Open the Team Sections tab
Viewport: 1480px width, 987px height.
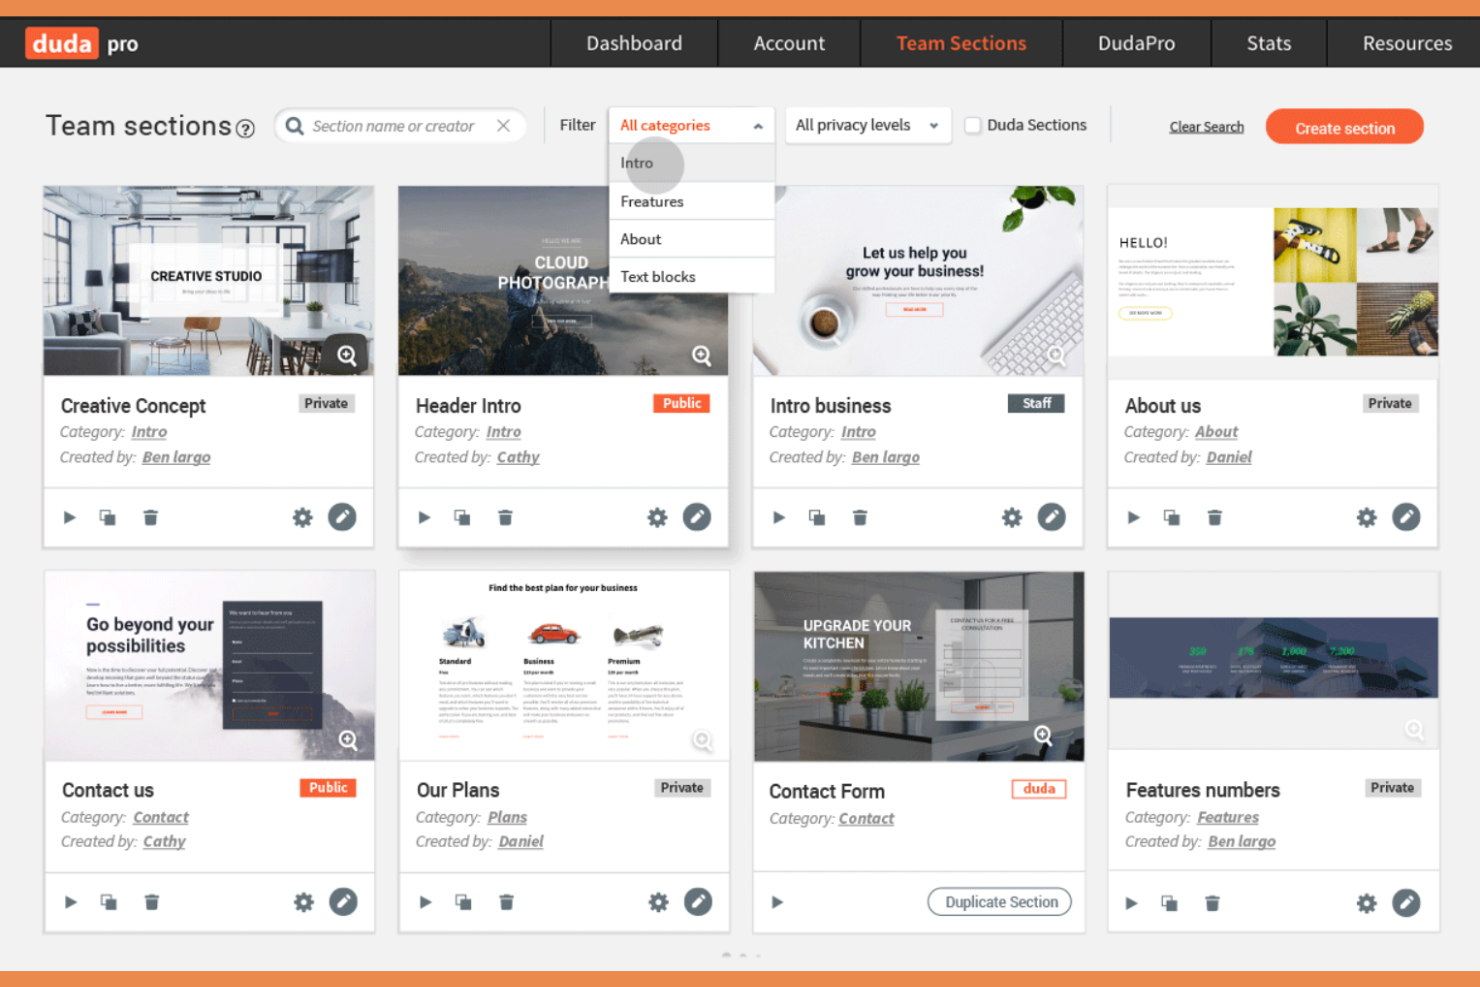point(961,43)
